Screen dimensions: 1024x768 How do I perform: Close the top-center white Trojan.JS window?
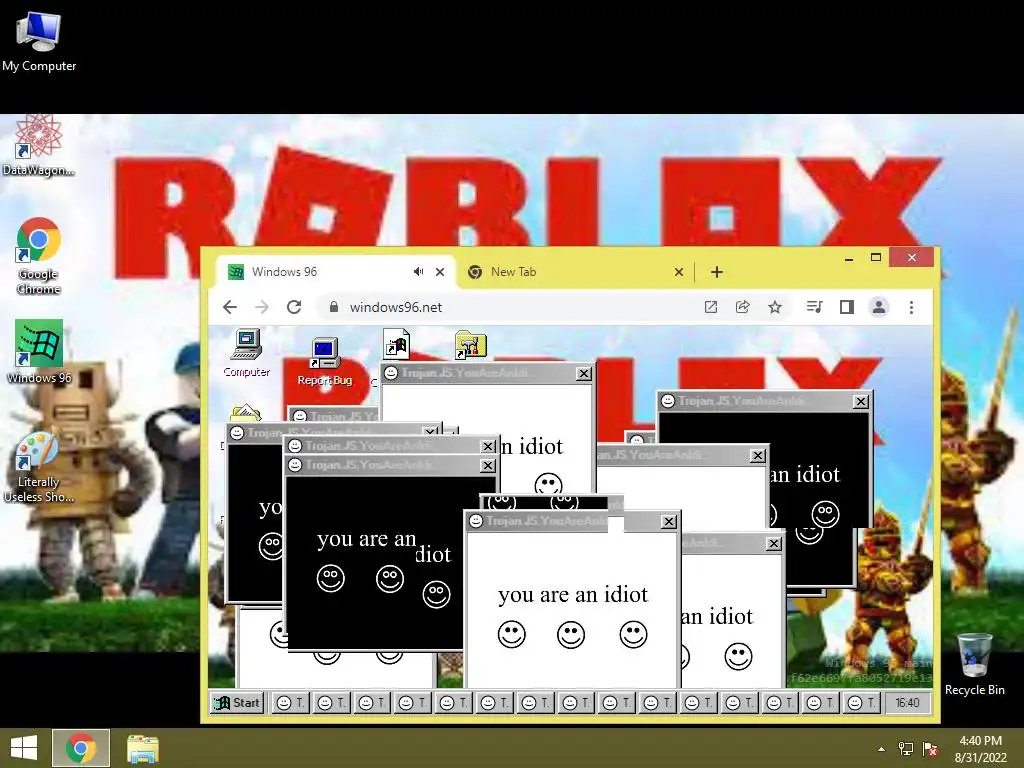pyautogui.click(x=584, y=374)
